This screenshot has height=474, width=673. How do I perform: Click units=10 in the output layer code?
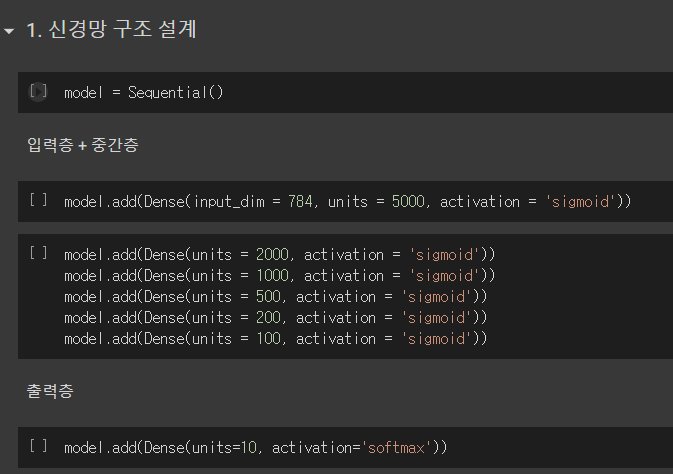224,448
